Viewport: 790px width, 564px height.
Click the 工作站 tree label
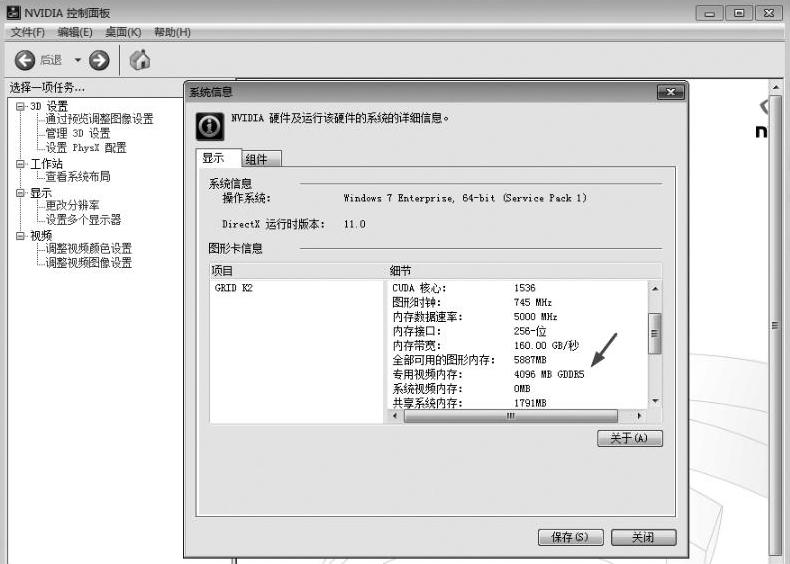click(x=46, y=164)
